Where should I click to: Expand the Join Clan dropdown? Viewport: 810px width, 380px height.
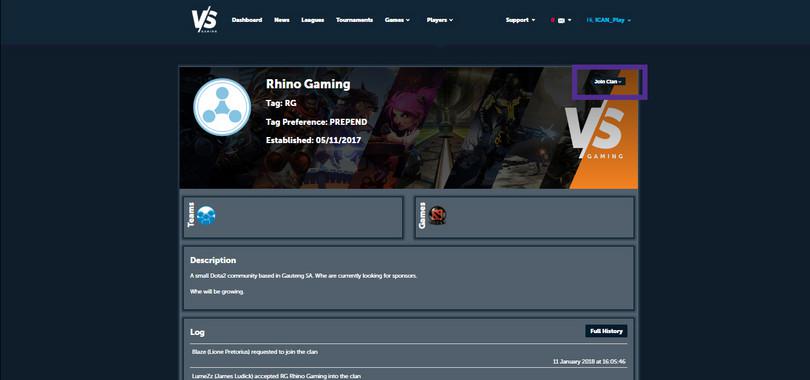(608, 82)
